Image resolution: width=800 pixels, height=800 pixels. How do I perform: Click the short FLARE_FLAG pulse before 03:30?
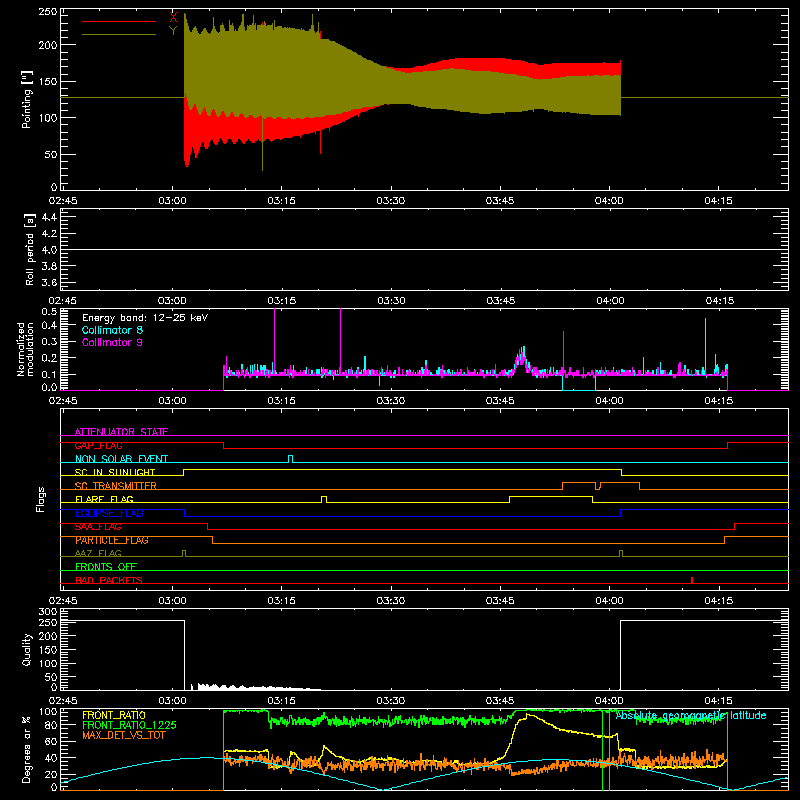[x=324, y=499]
